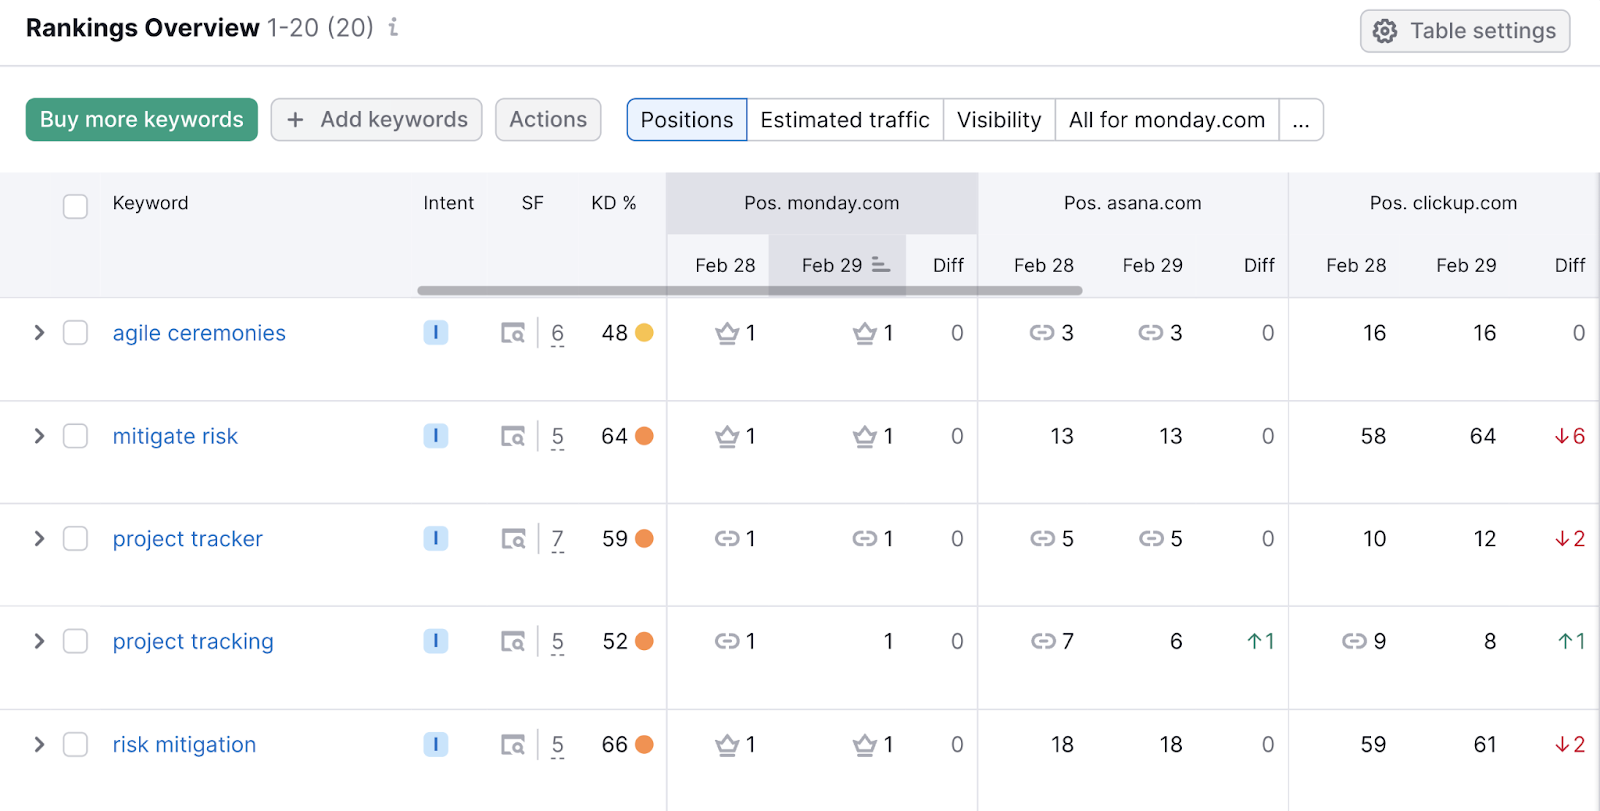Screen dimensions: 1600x811
Task: Click the SERP features icon for risk mitigation
Action: pyautogui.click(x=512, y=745)
